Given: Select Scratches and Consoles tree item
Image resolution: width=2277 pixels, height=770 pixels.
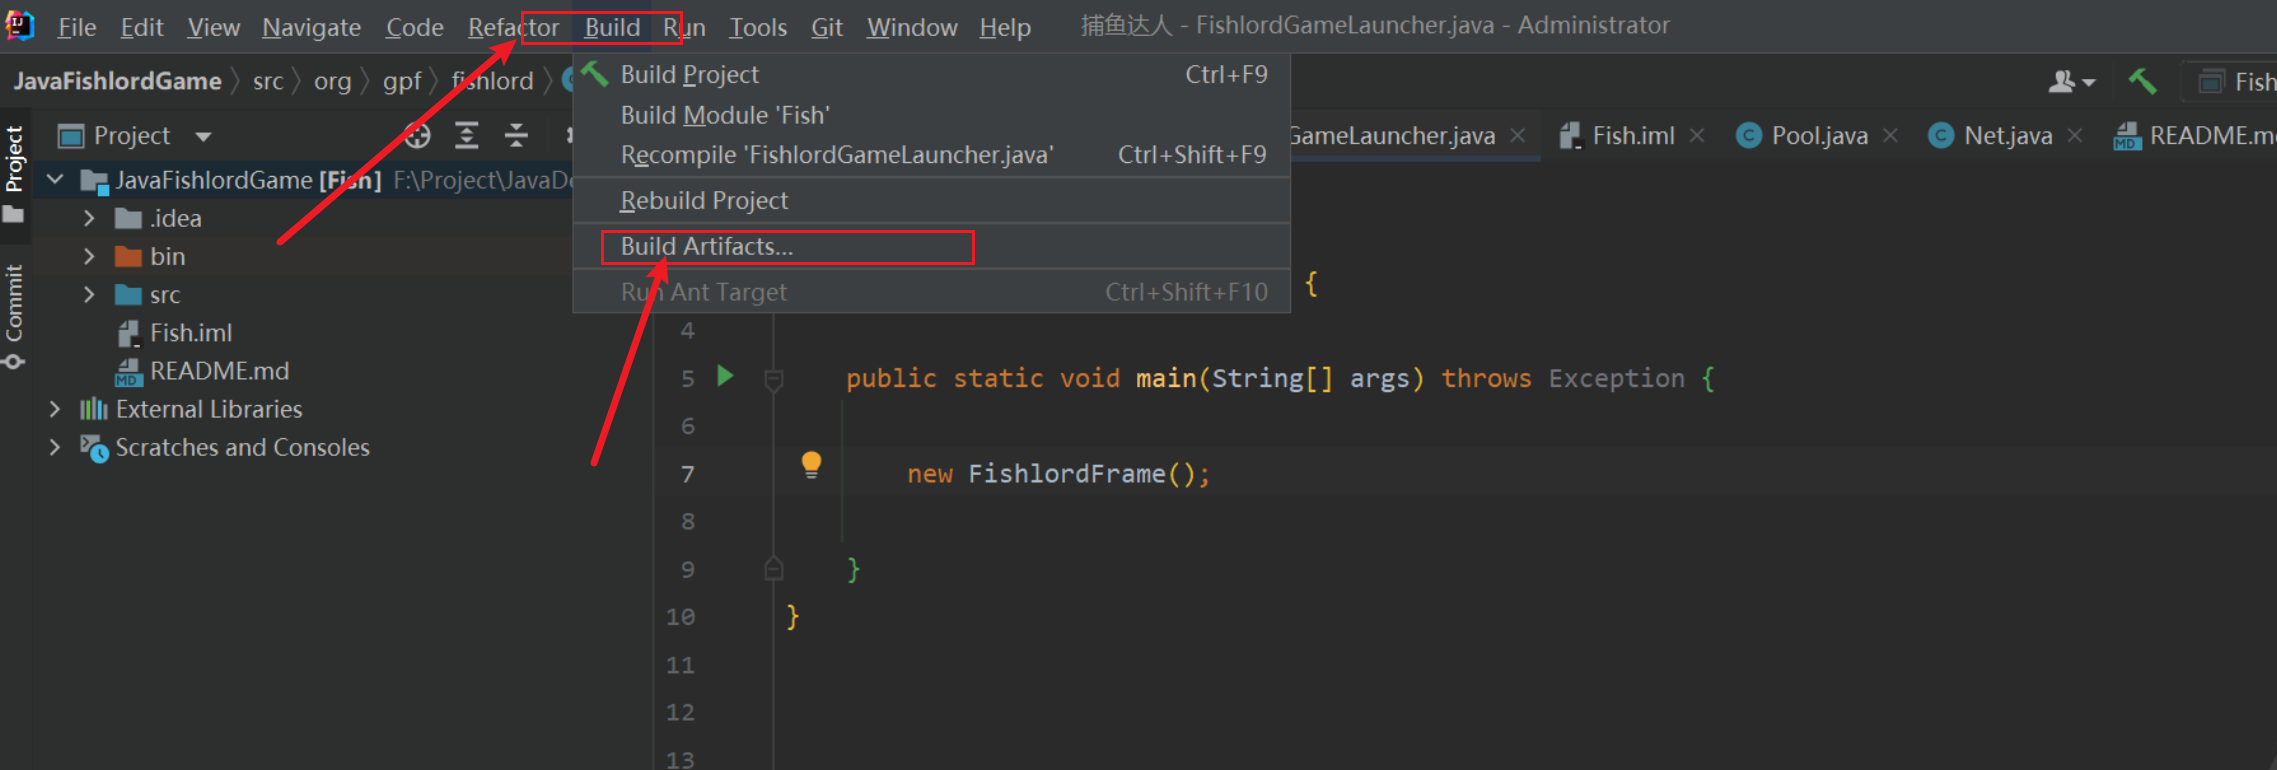Looking at the screenshot, I should pos(242,447).
